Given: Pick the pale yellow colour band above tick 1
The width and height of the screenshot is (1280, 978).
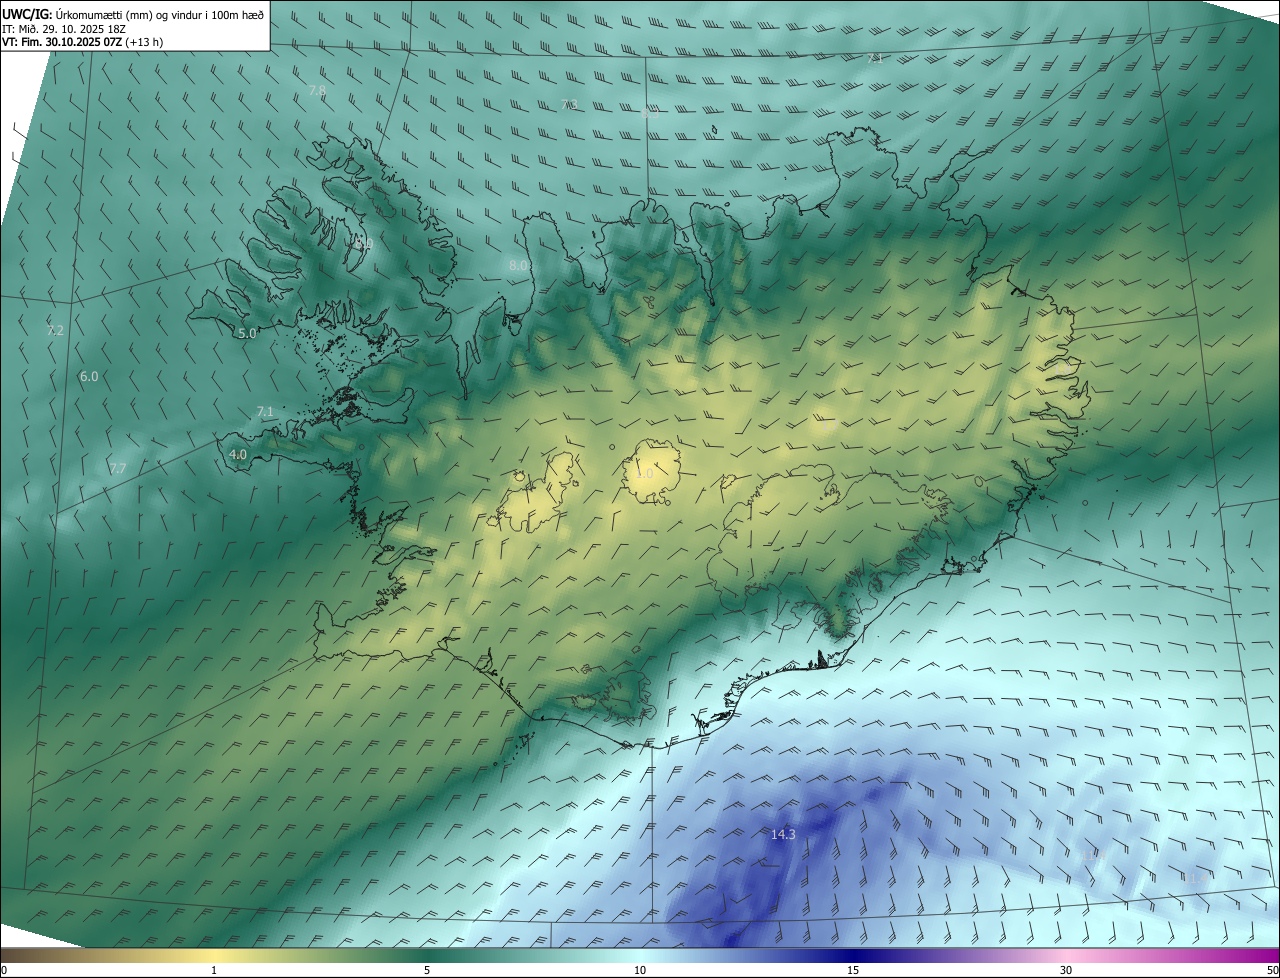Looking at the screenshot, I should [x=214, y=955].
